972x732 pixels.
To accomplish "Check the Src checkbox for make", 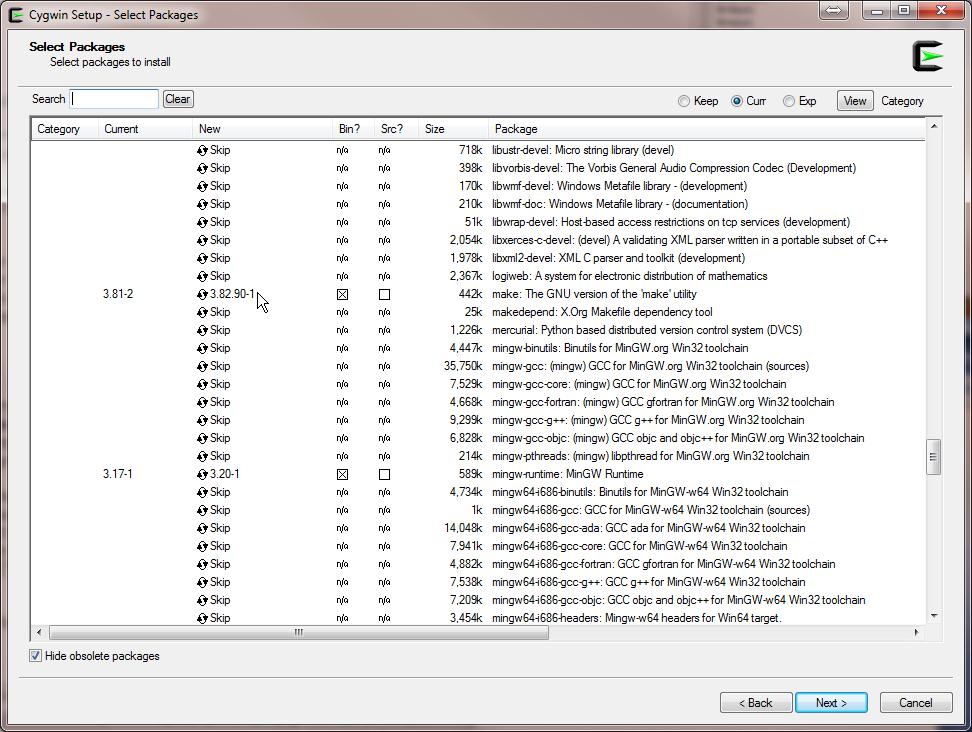I will [384, 294].
